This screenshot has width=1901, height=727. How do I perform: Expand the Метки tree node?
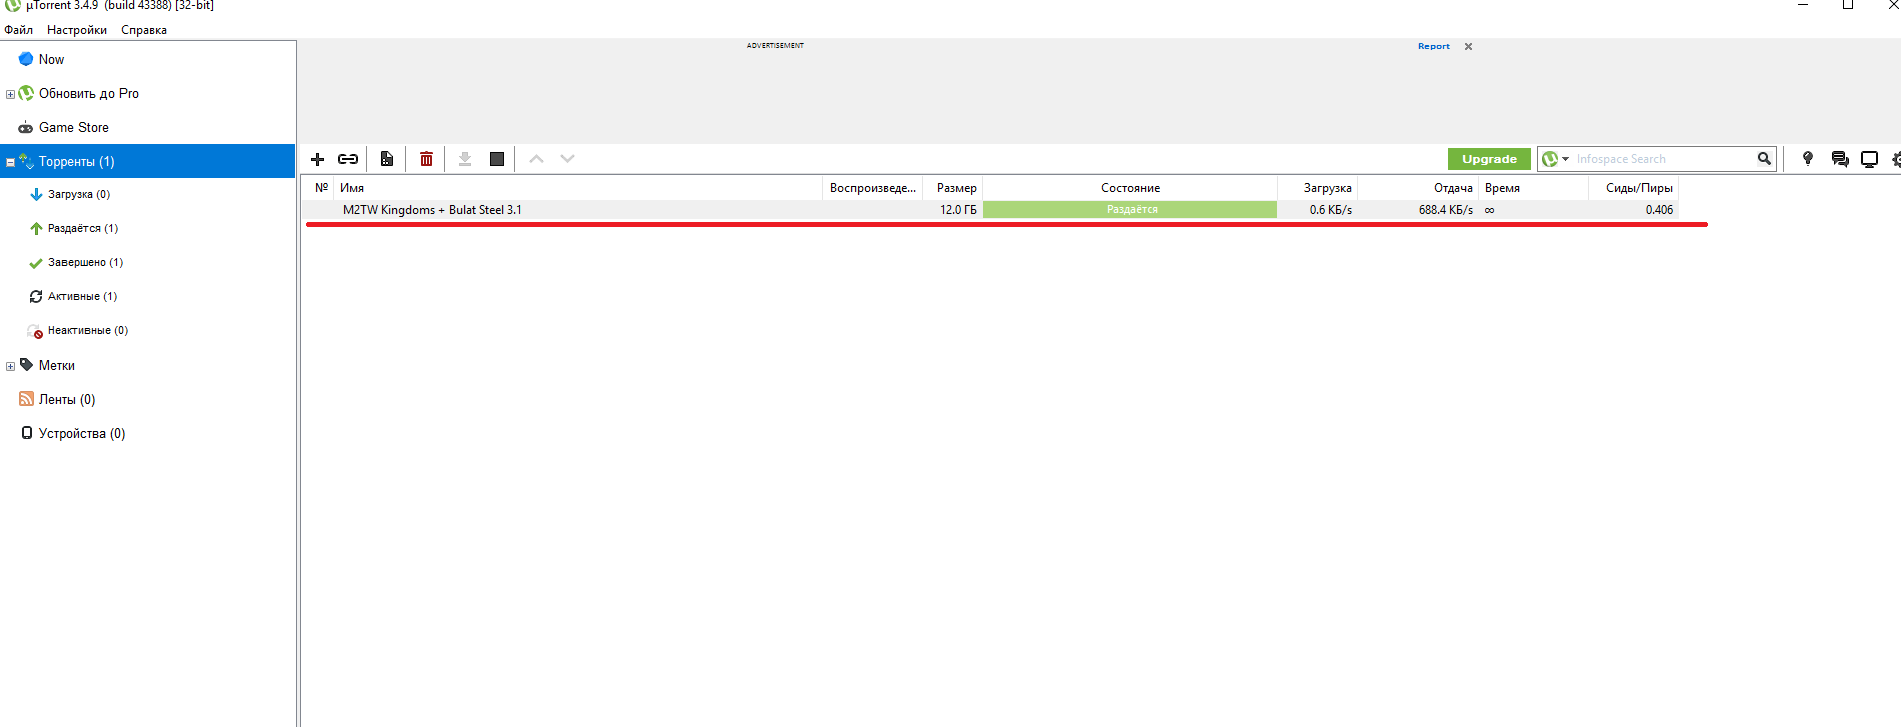10,366
